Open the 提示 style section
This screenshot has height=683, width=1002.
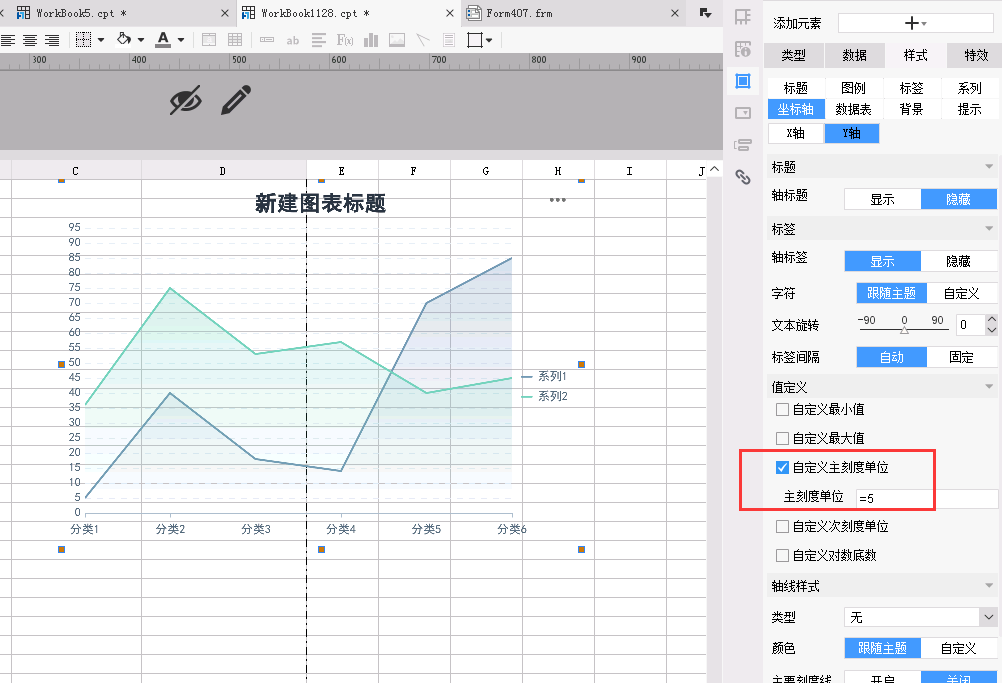[969, 109]
